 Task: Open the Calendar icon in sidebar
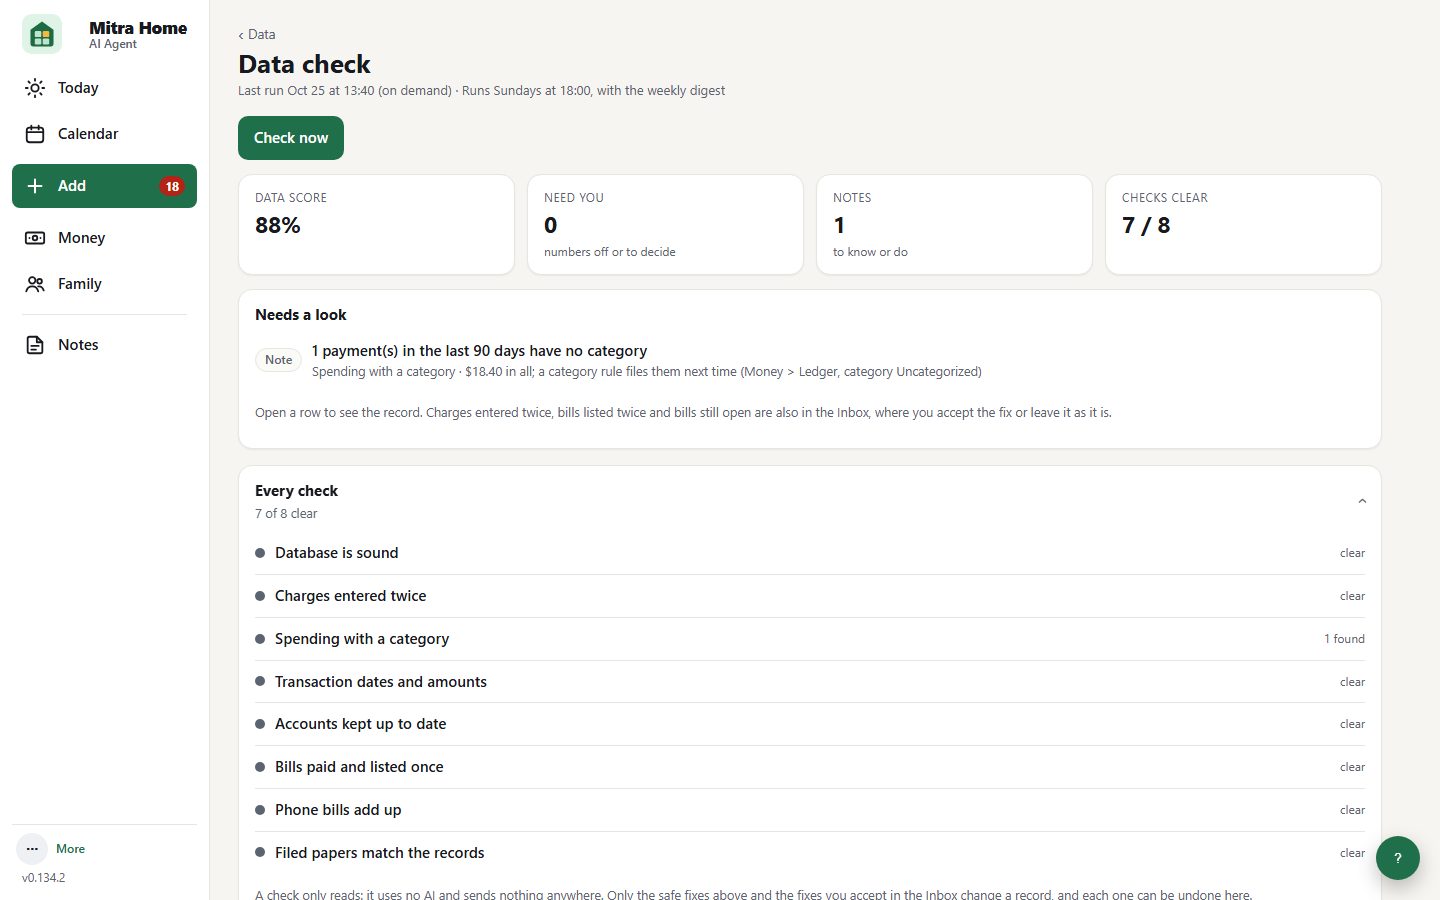tap(35, 134)
